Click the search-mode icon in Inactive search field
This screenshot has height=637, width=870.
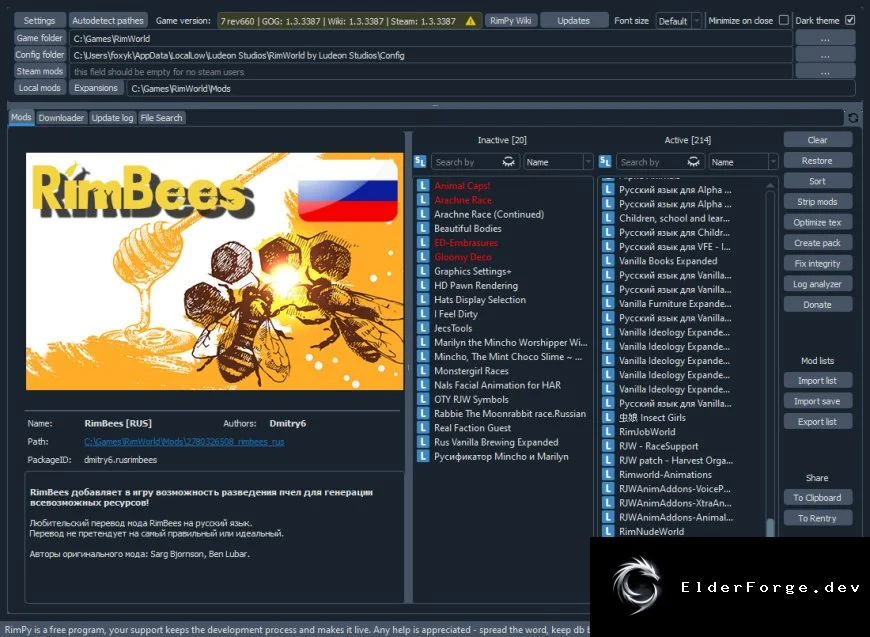[x=508, y=161]
